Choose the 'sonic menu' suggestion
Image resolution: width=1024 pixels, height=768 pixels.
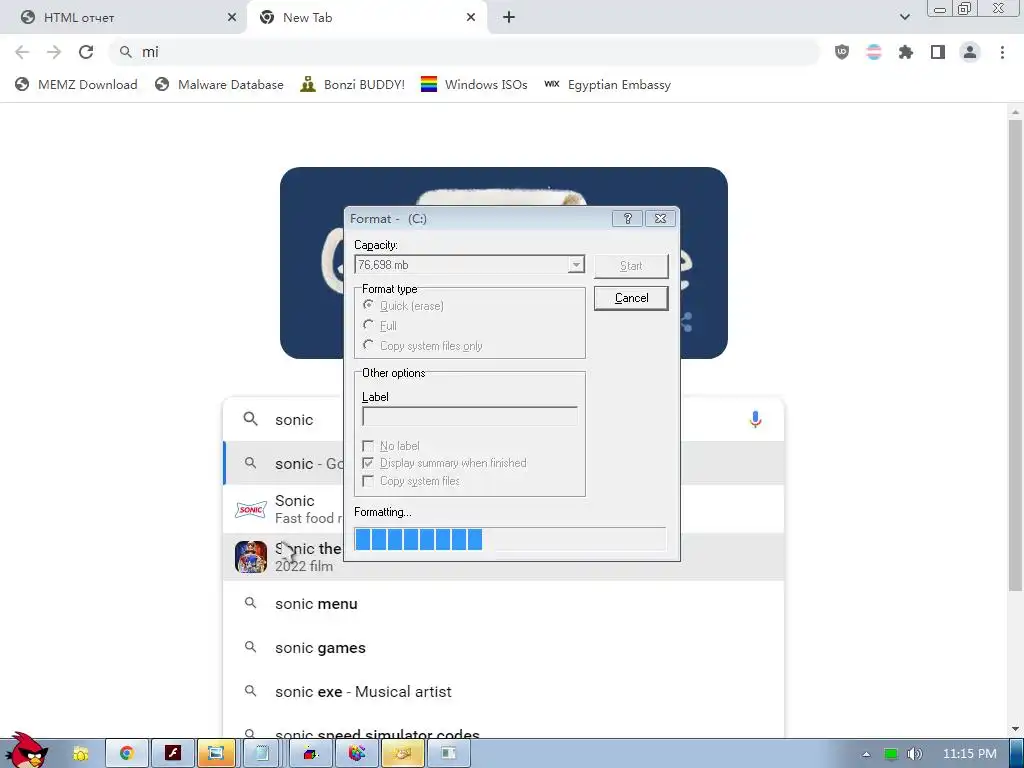pyautogui.click(x=503, y=603)
